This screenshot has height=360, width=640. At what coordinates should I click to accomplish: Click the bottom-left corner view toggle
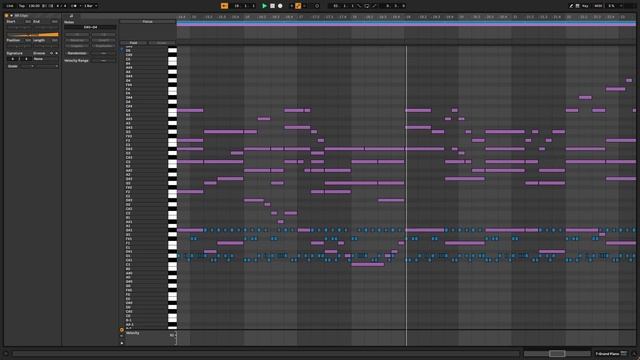coord(6,353)
